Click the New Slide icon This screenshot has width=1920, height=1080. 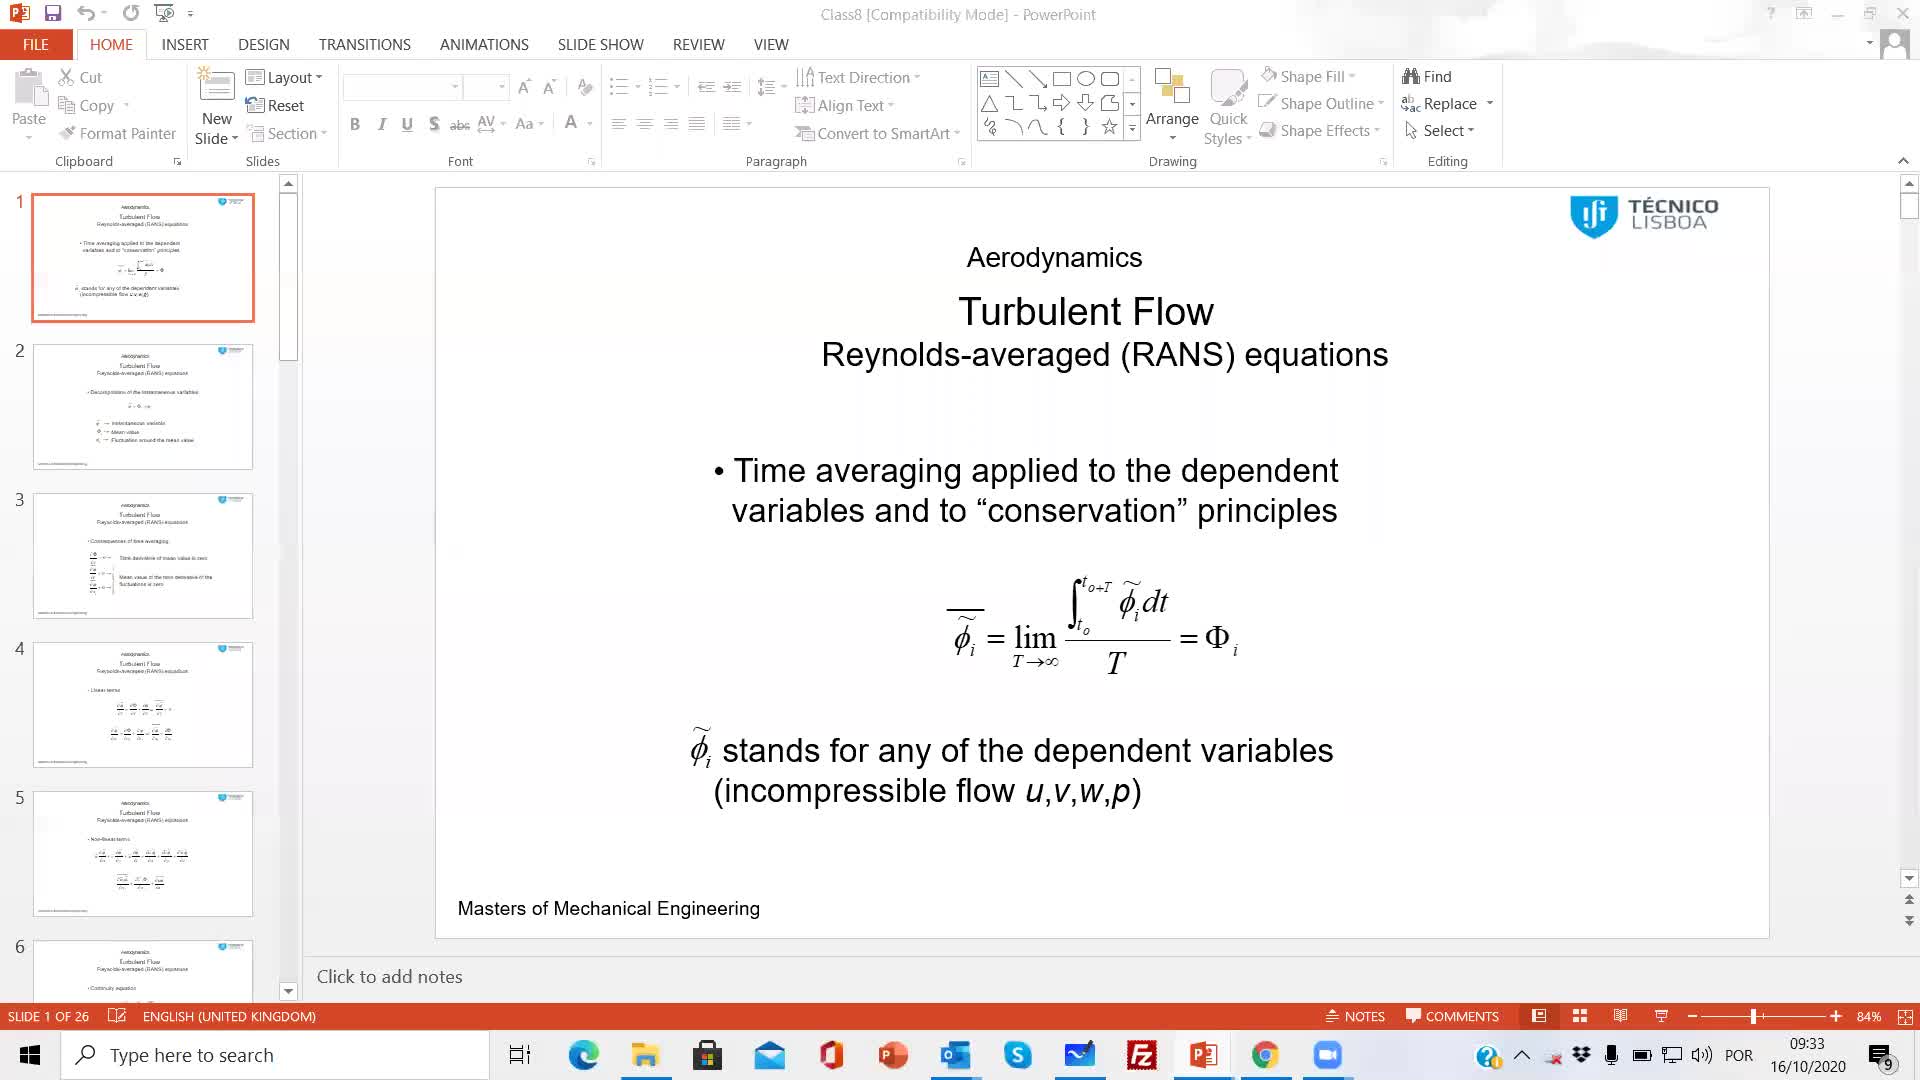[x=217, y=87]
